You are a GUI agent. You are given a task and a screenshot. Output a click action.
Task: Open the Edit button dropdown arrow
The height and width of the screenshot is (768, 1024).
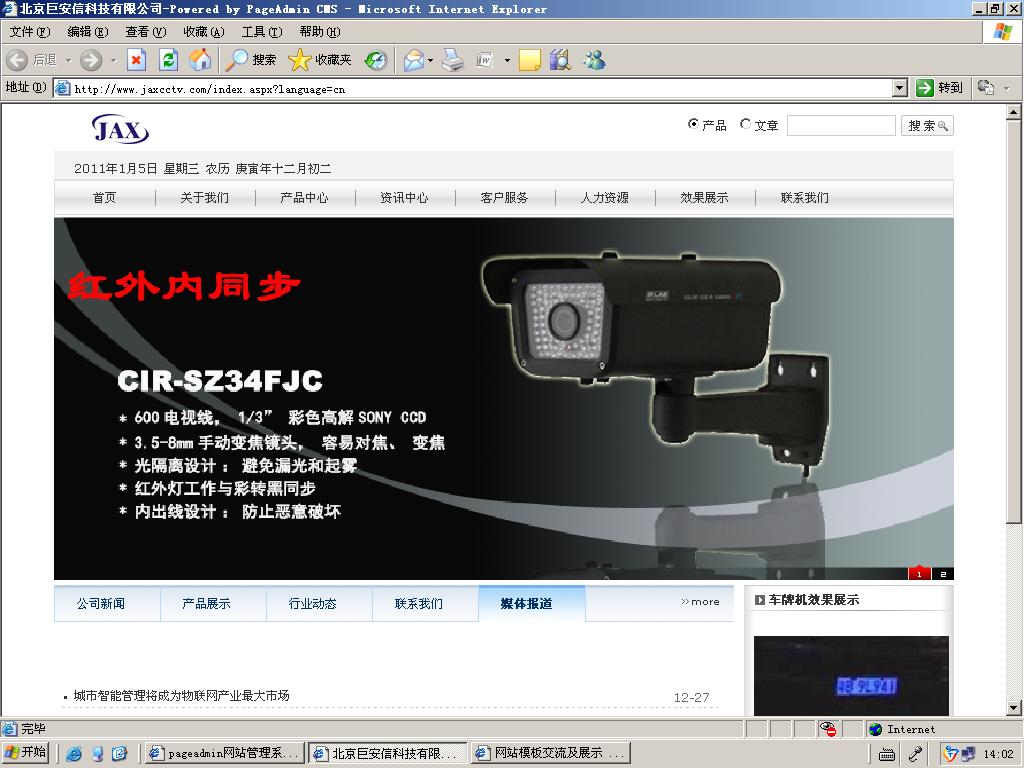pyautogui.click(x=507, y=60)
